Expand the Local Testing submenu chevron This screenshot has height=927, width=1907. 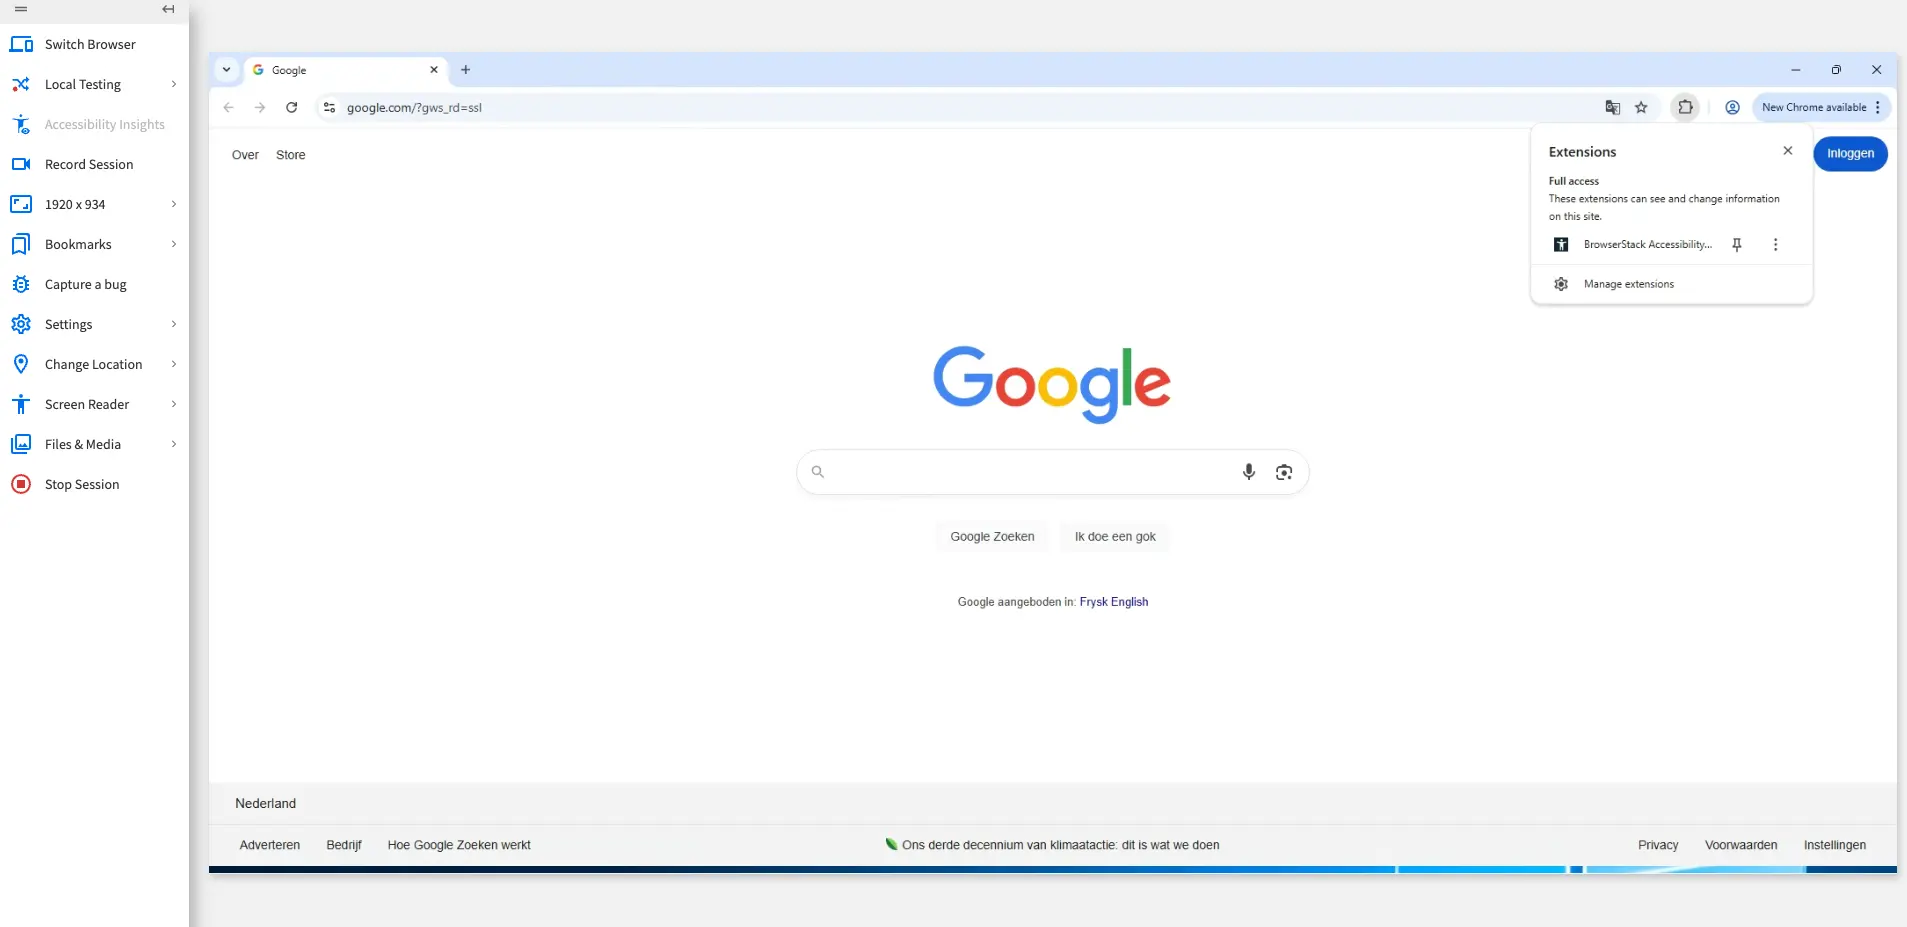coord(174,84)
